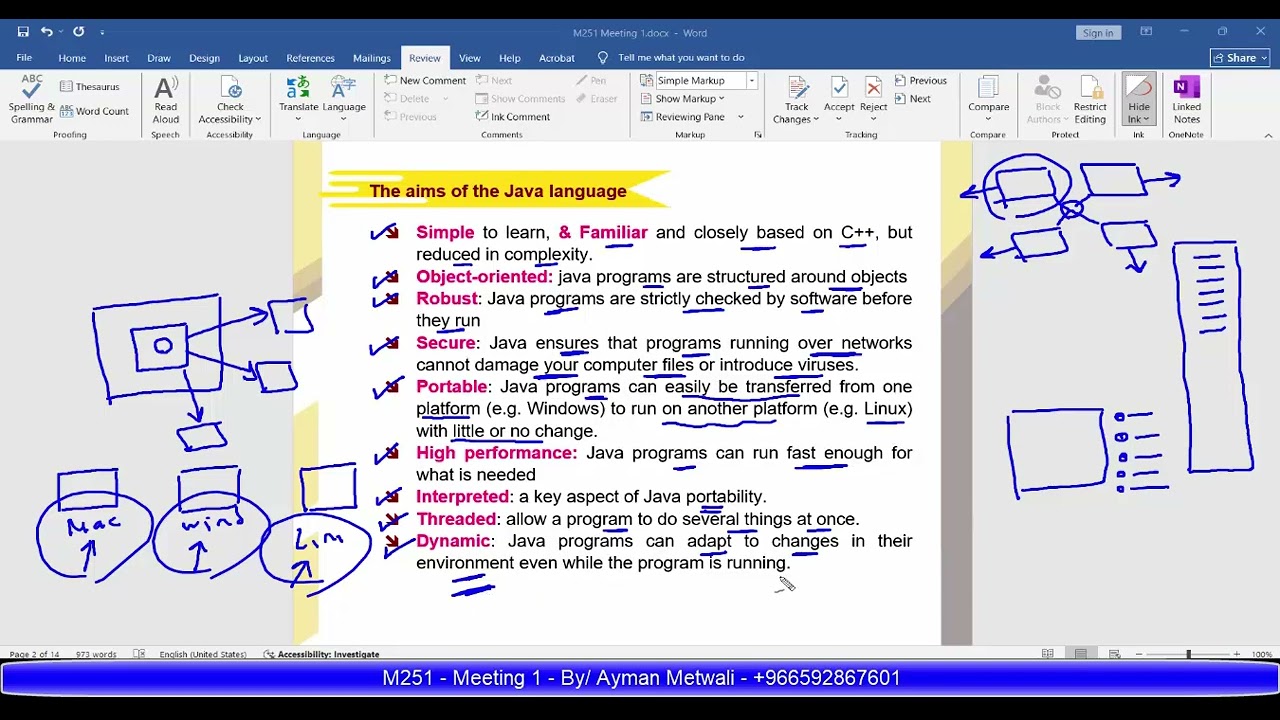Insert an Ink Comment
The height and width of the screenshot is (720, 1280).
click(x=513, y=117)
